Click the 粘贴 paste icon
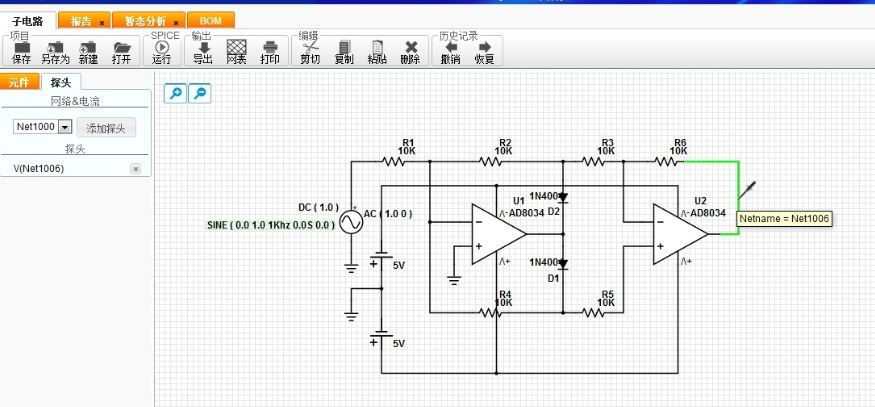 pyautogui.click(x=378, y=48)
